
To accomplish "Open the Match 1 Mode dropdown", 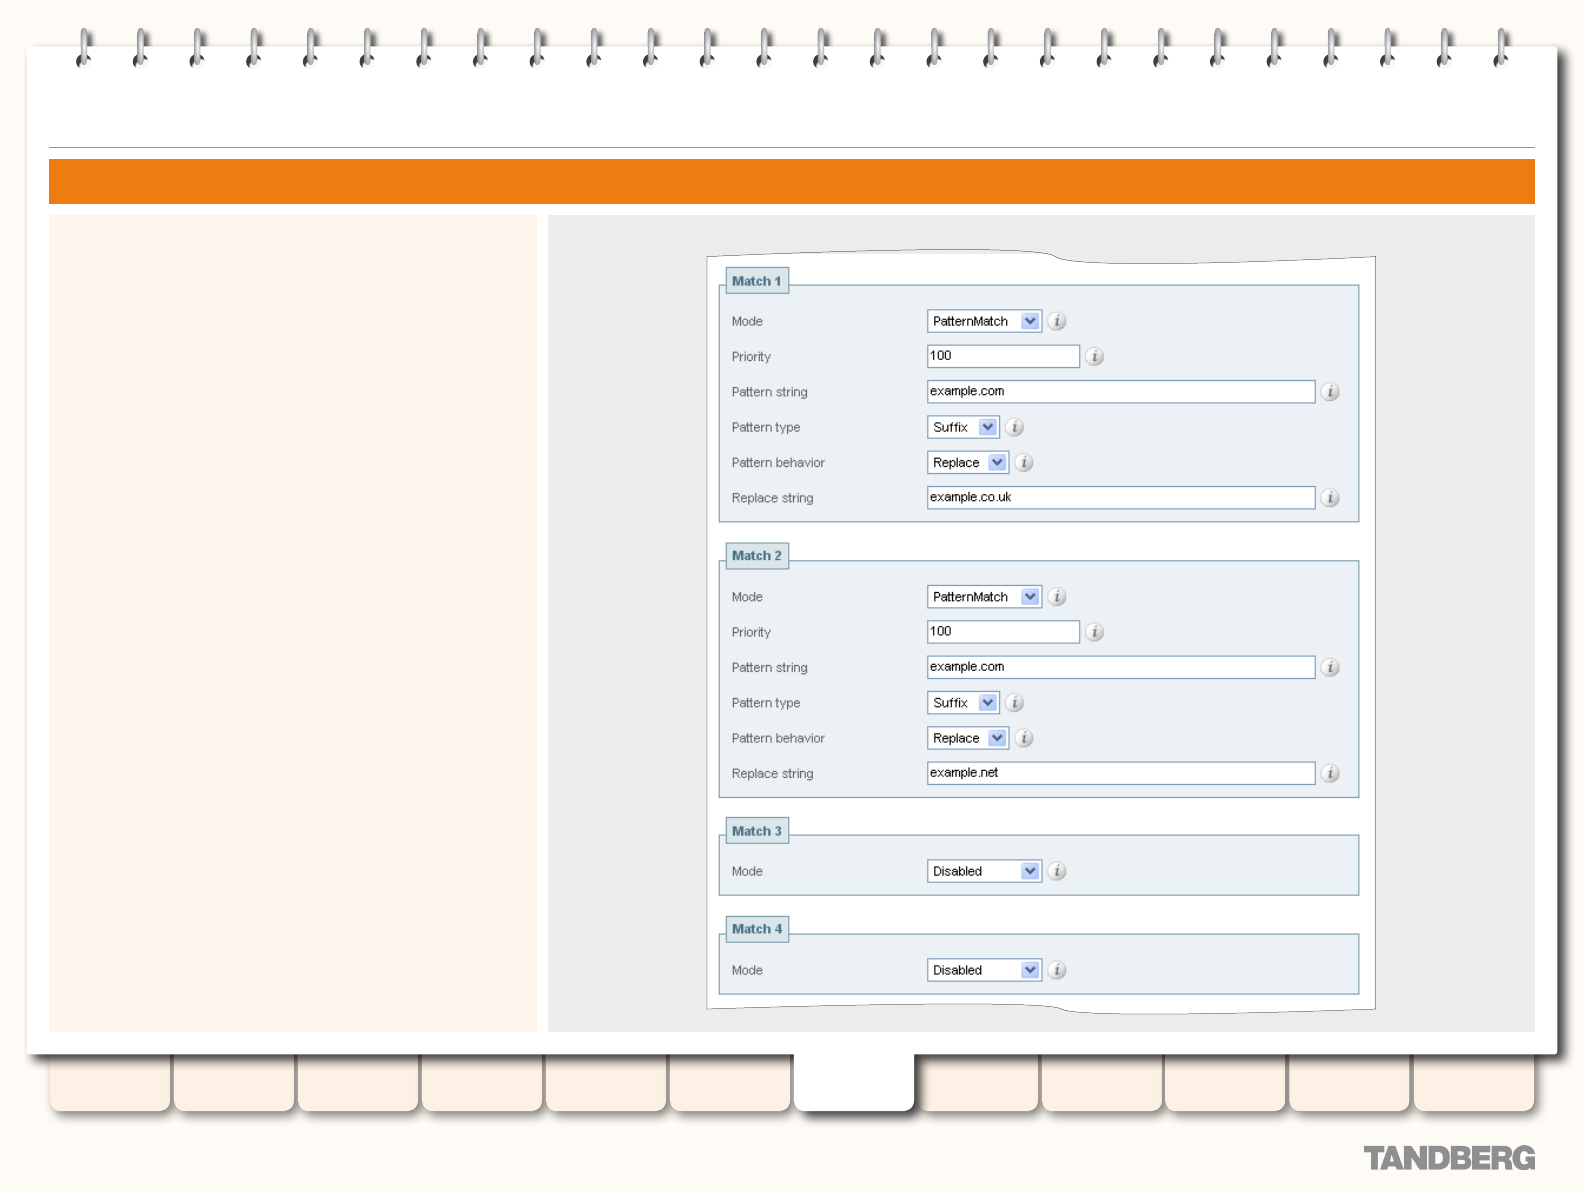I will (985, 321).
